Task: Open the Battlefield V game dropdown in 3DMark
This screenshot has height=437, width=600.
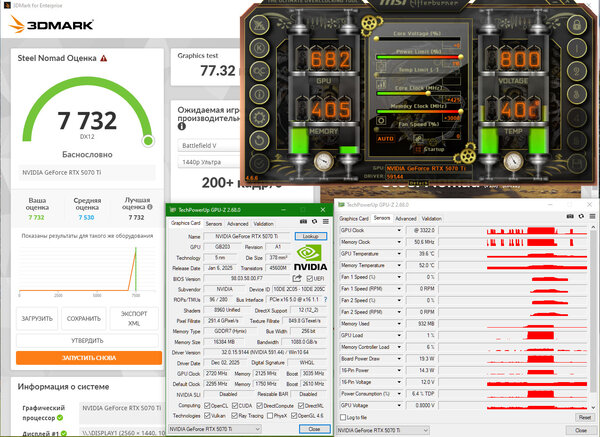Action: 208,145
